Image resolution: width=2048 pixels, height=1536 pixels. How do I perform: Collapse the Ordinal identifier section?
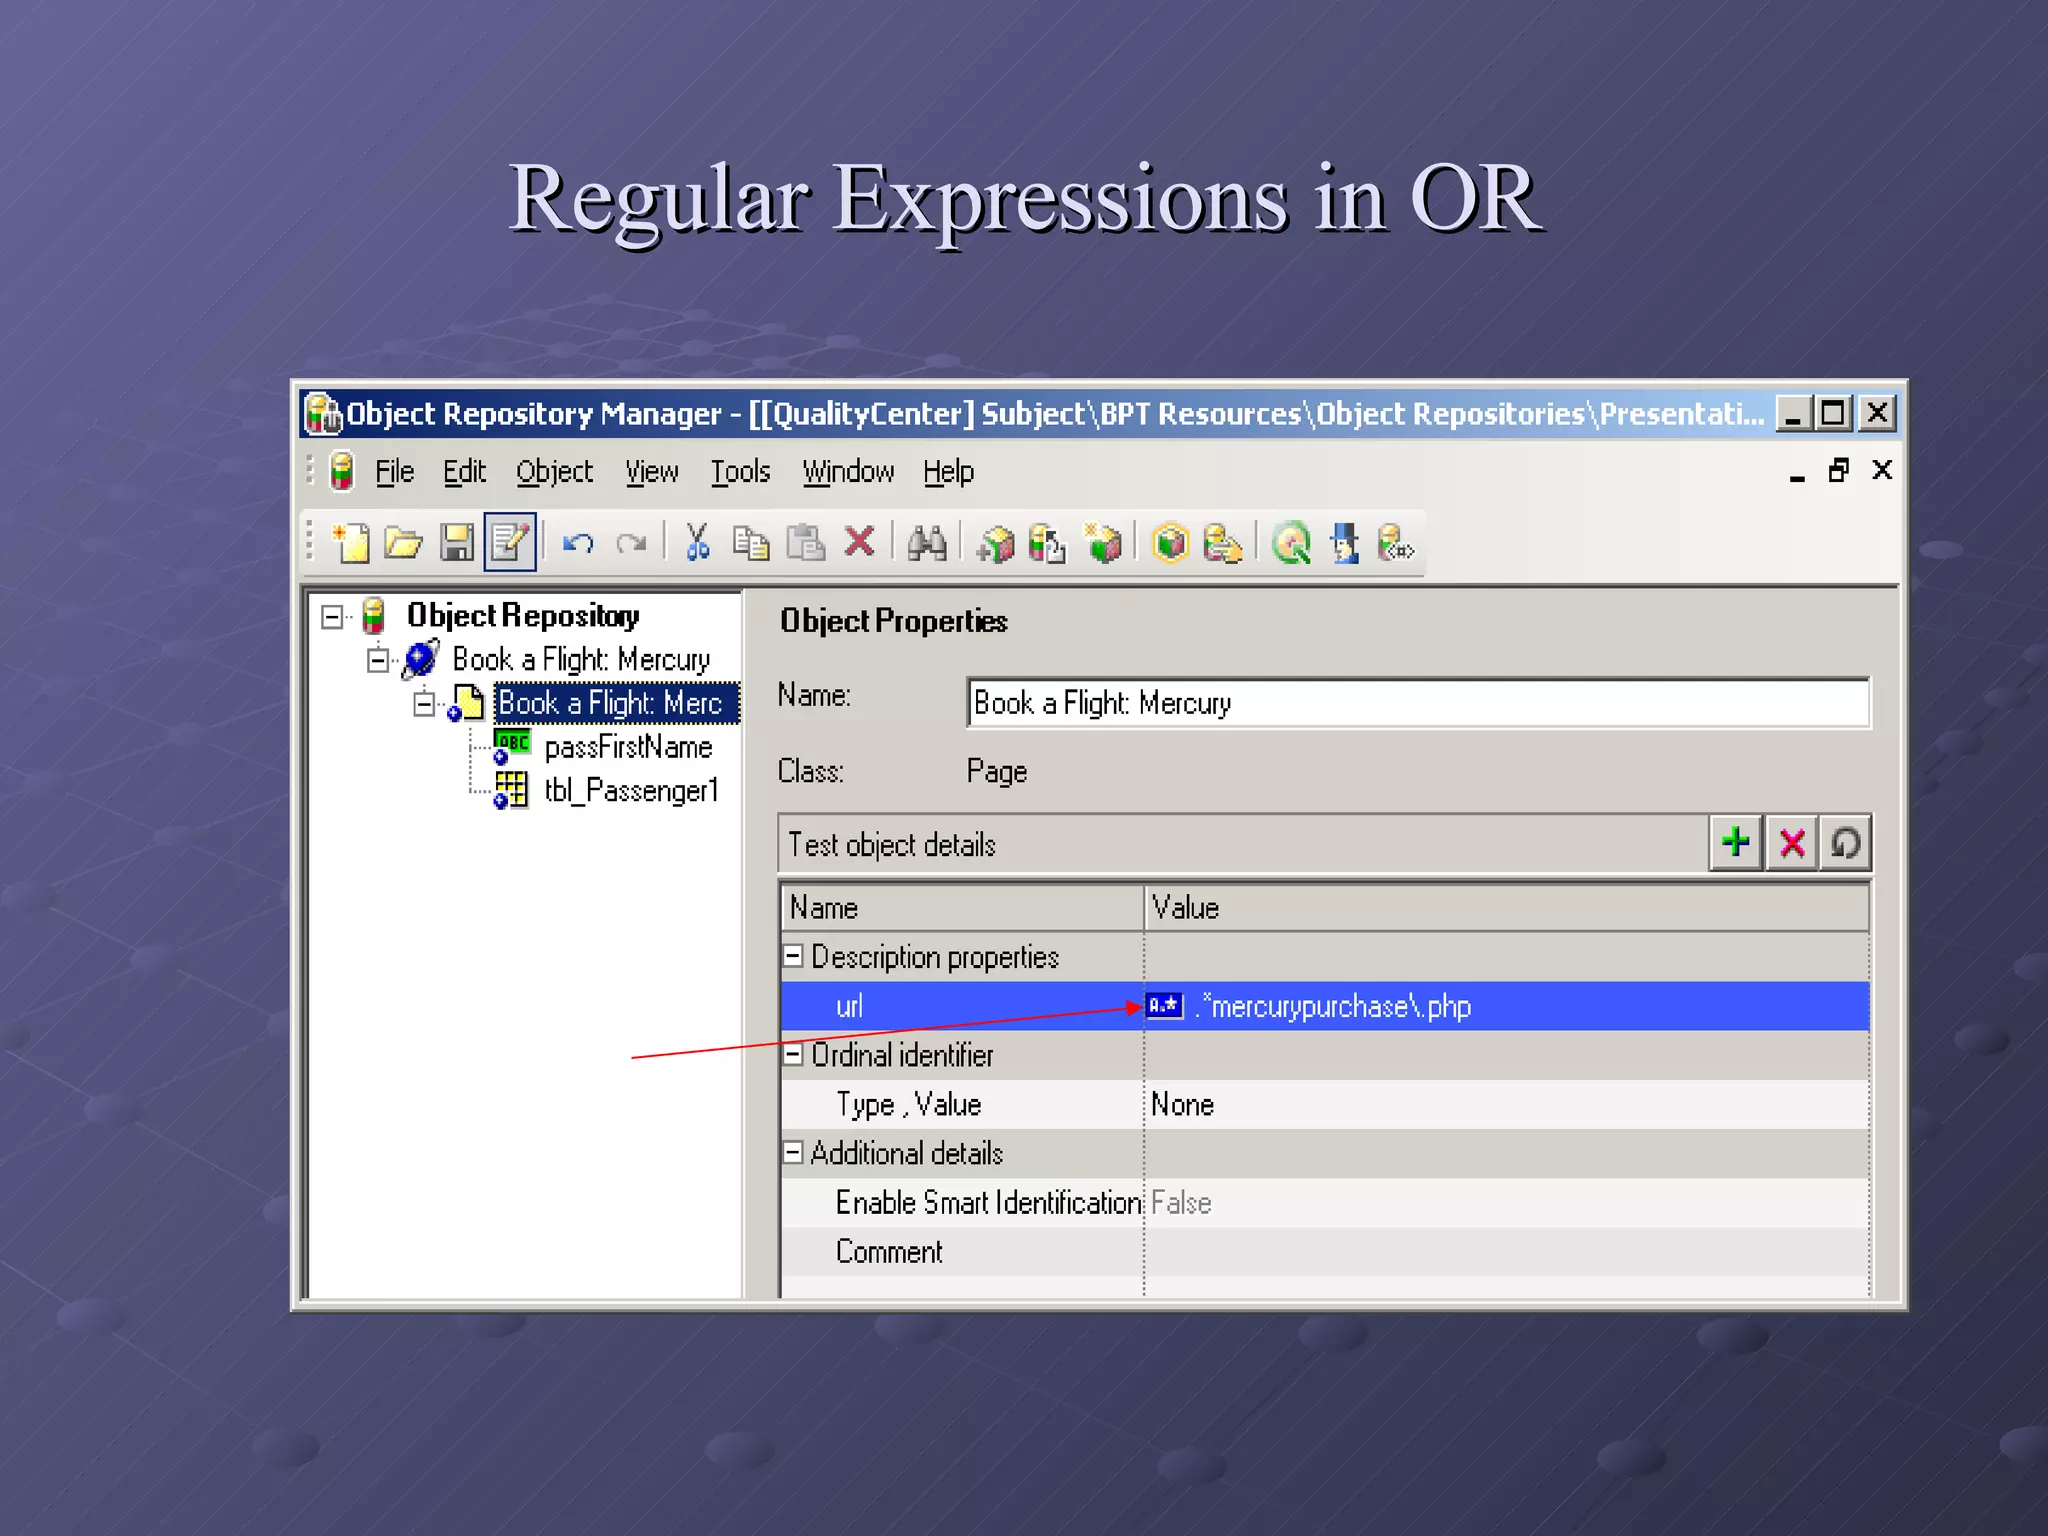pos(793,1054)
